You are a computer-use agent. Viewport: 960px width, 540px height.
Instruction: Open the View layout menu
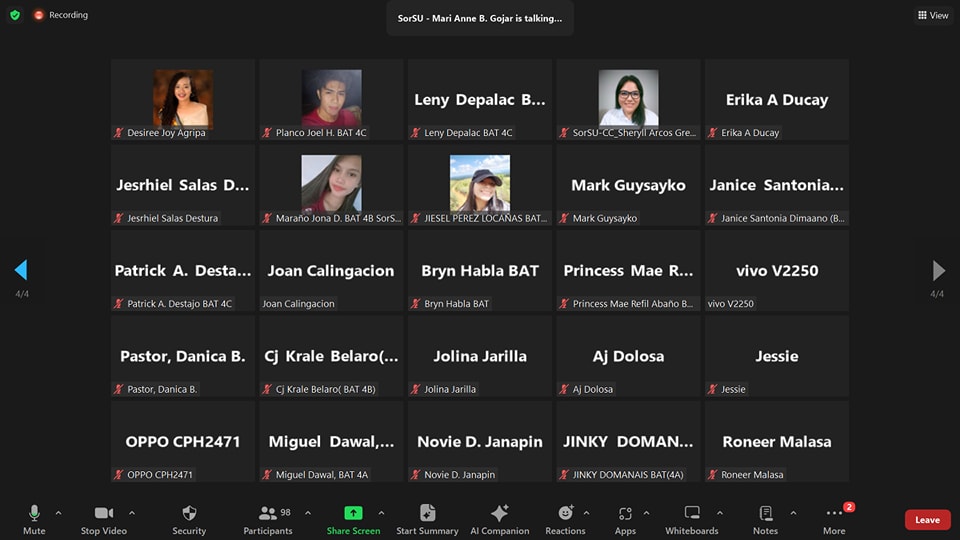(933, 15)
